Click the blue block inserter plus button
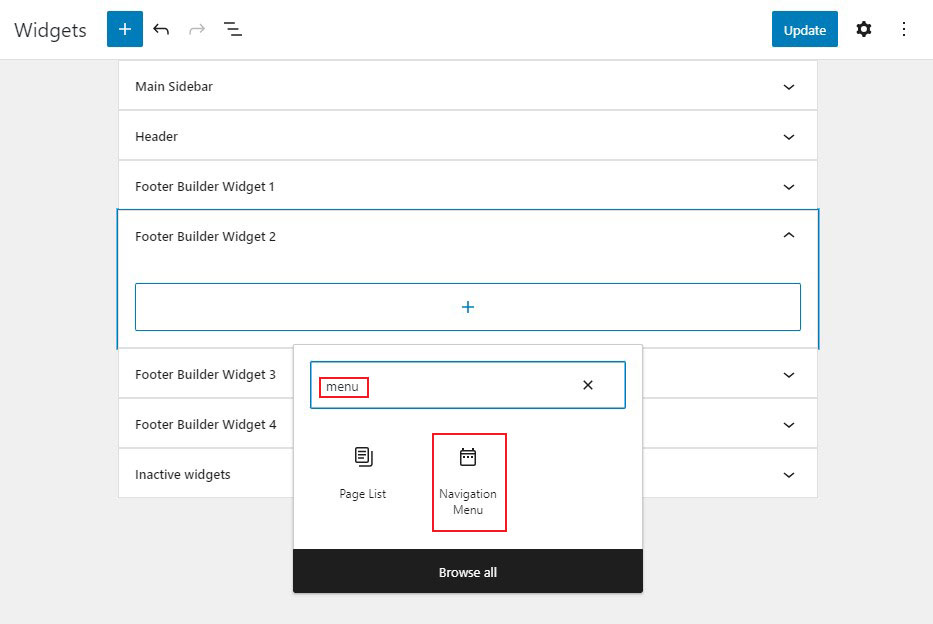The height and width of the screenshot is (624, 933). tap(125, 29)
